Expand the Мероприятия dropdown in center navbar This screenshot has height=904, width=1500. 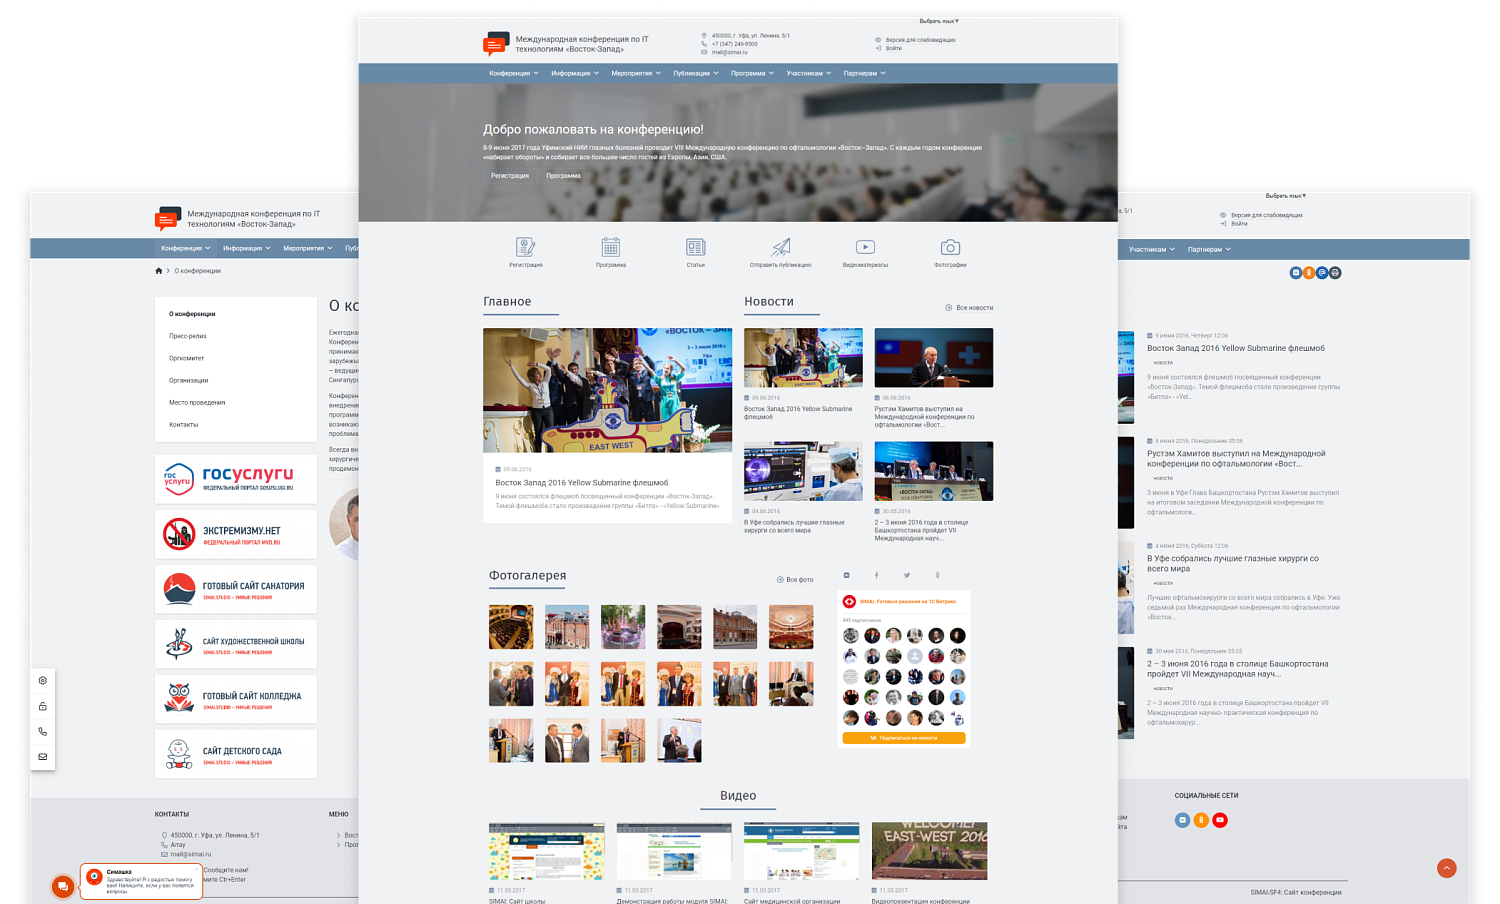635,73
